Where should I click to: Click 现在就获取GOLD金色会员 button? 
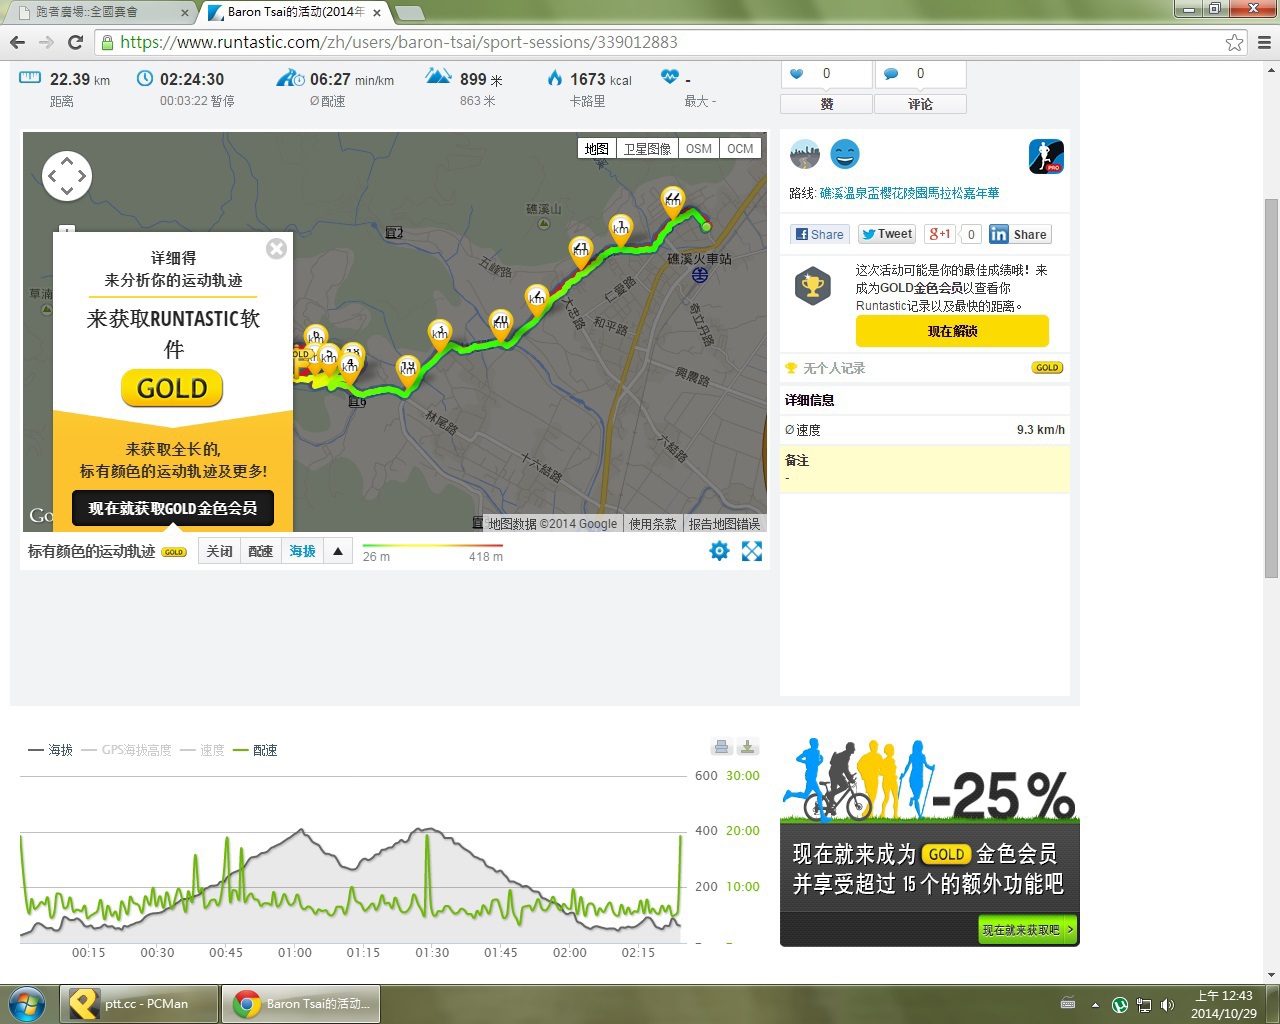tap(172, 508)
